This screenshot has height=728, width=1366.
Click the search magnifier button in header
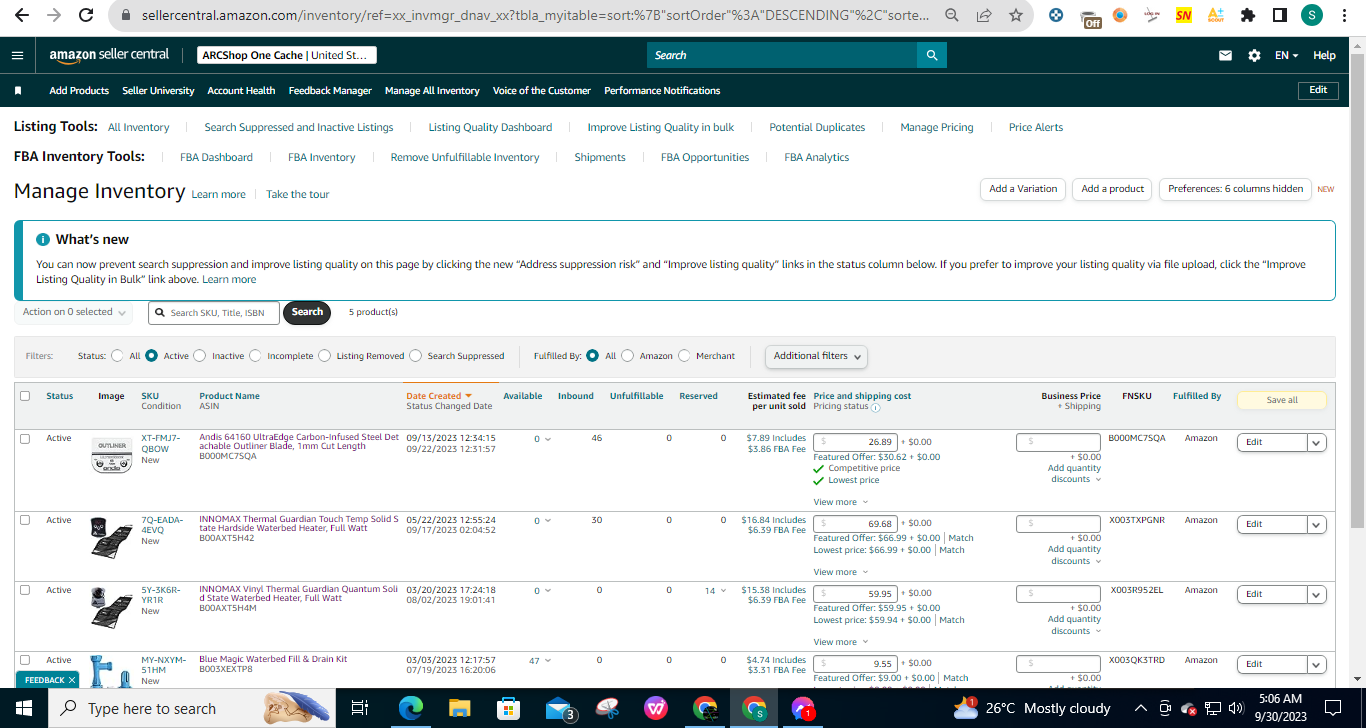tap(932, 55)
